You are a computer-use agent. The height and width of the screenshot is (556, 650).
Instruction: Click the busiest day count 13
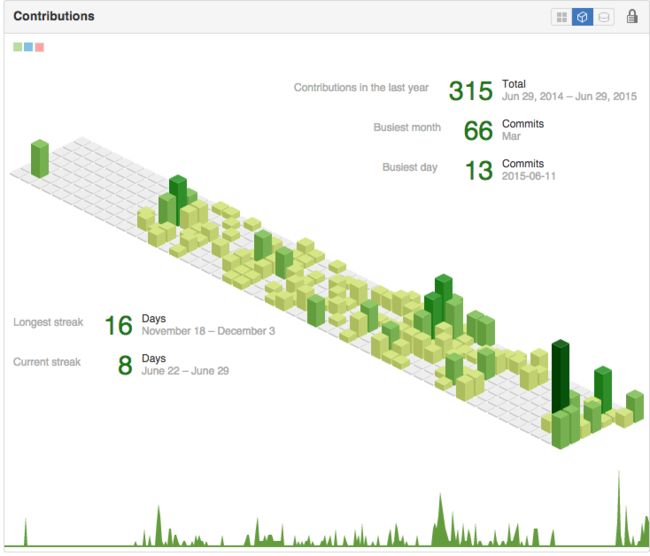point(479,170)
